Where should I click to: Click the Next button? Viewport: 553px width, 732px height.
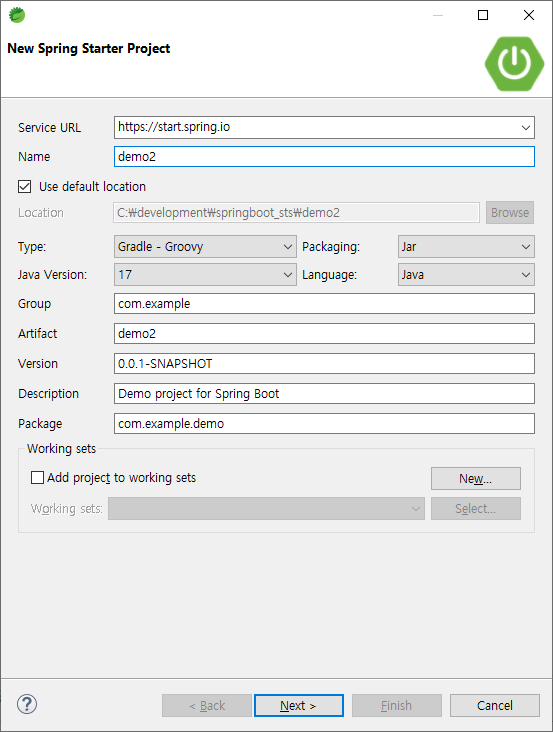[x=299, y=705]
